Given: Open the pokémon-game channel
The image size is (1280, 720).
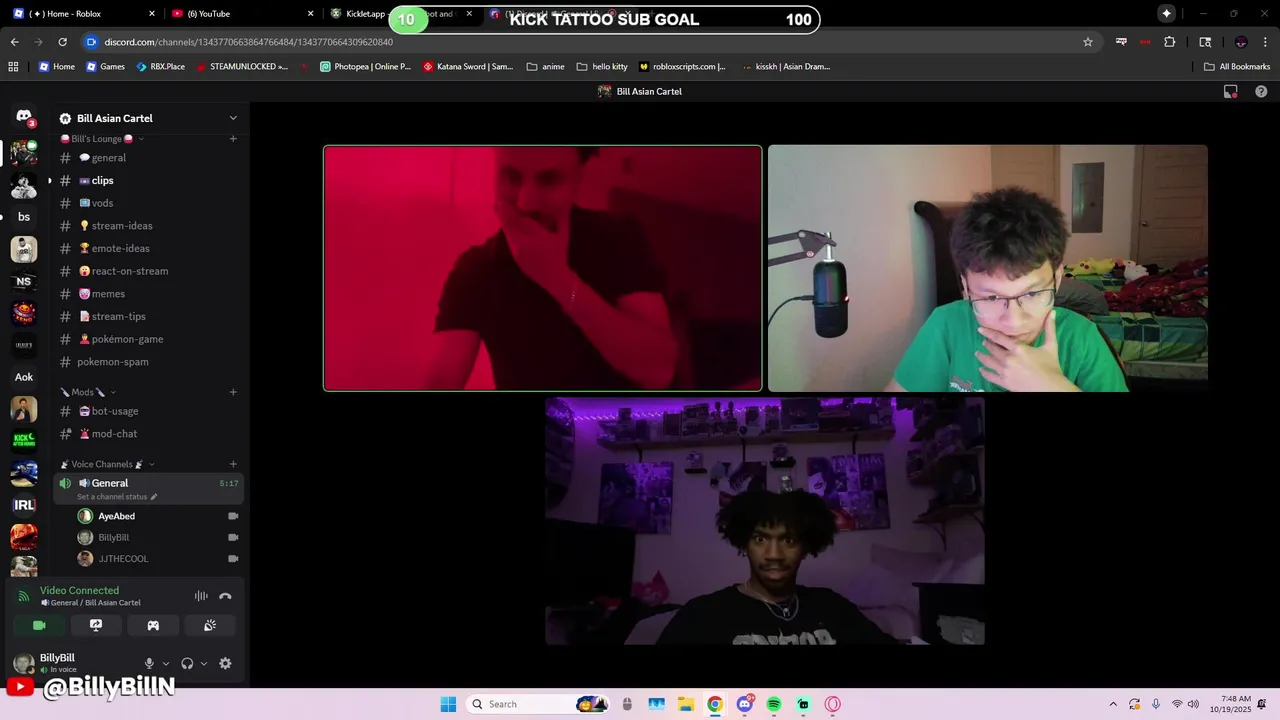Looking at the screenshot, I should coord(148,339).
